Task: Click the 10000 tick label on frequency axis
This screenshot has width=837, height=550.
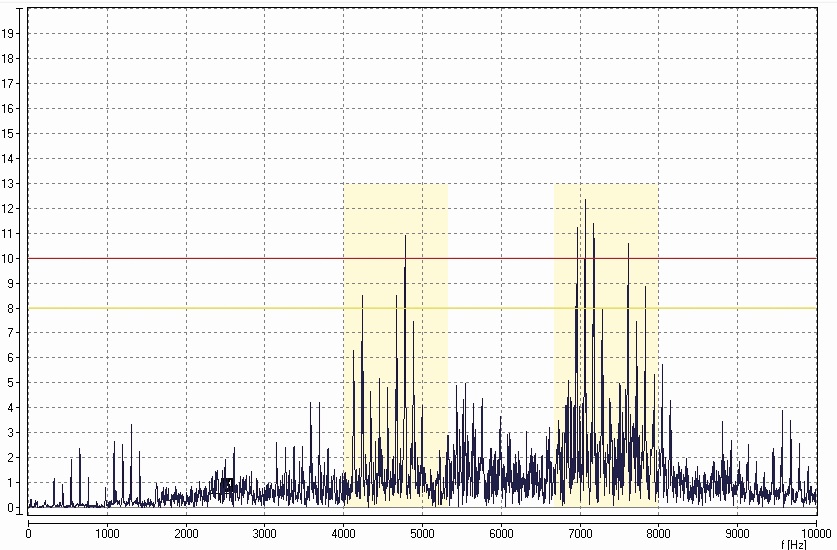Action: point(816,533)
